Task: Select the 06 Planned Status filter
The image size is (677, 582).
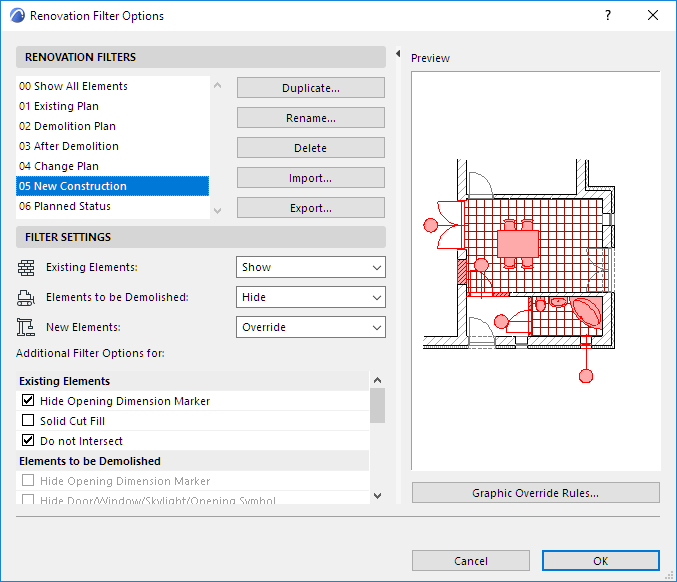Action: click(x=113, y=206)
